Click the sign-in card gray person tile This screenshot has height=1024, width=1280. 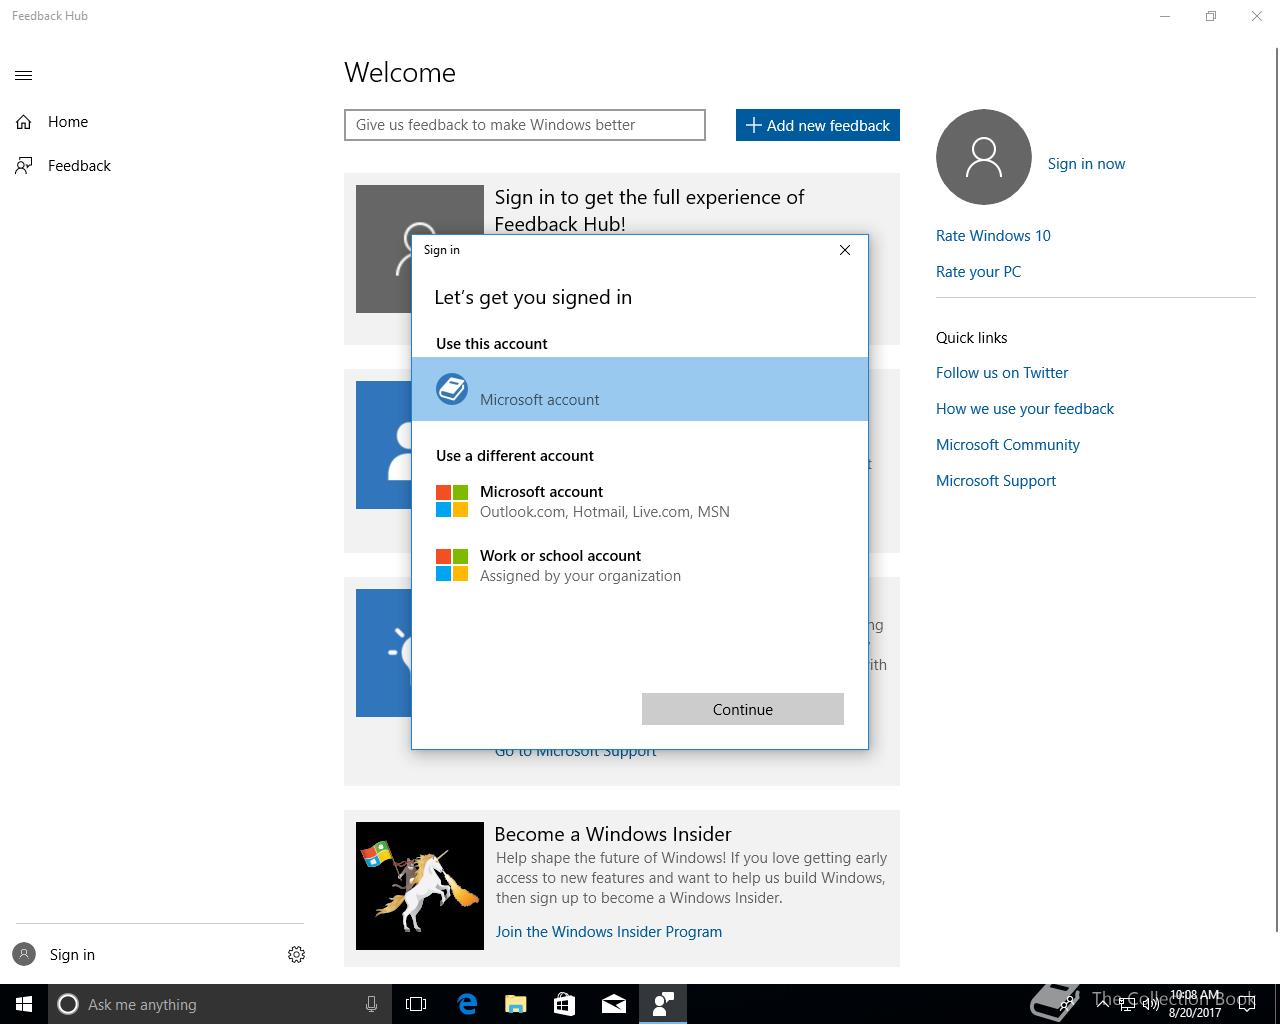pos(384,249)
